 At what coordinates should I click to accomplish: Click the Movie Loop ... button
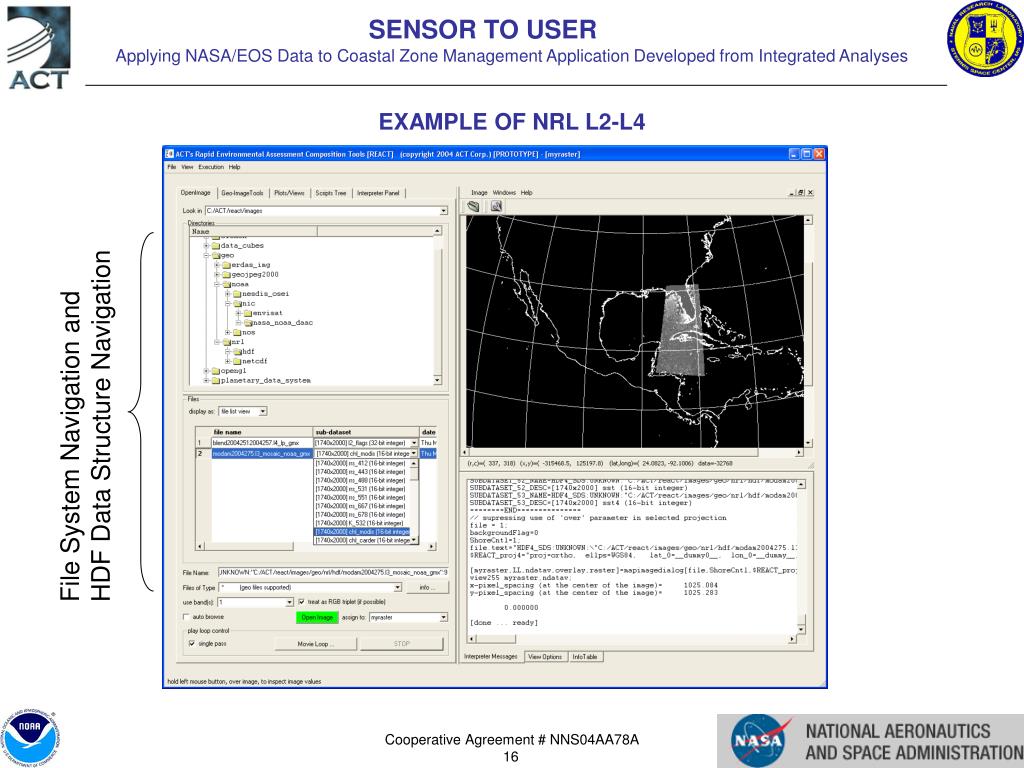click(x=316, y=644)
